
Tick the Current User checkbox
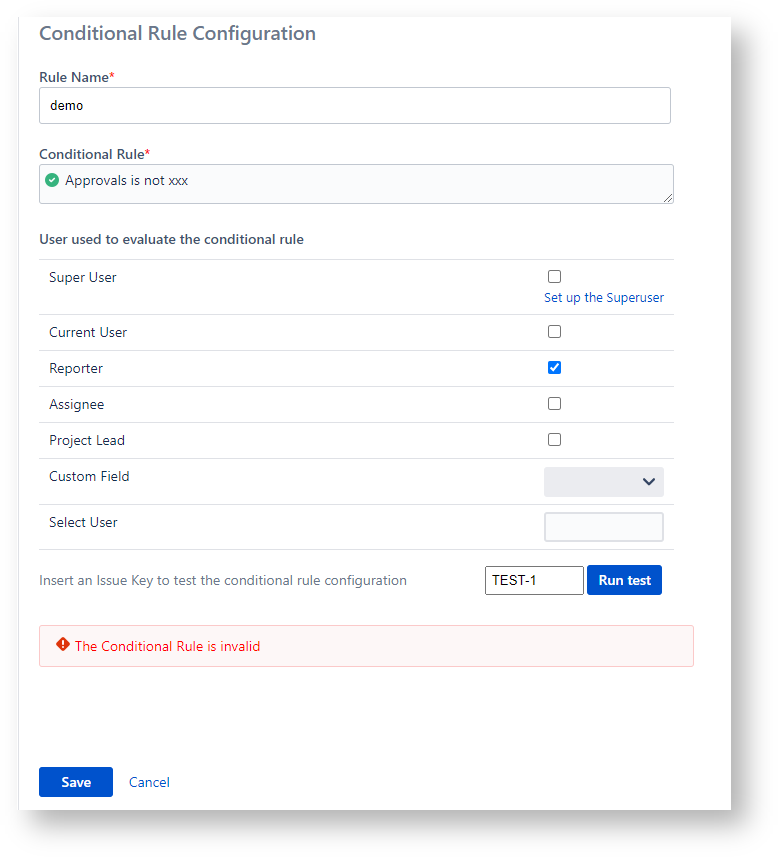[554, 332]
